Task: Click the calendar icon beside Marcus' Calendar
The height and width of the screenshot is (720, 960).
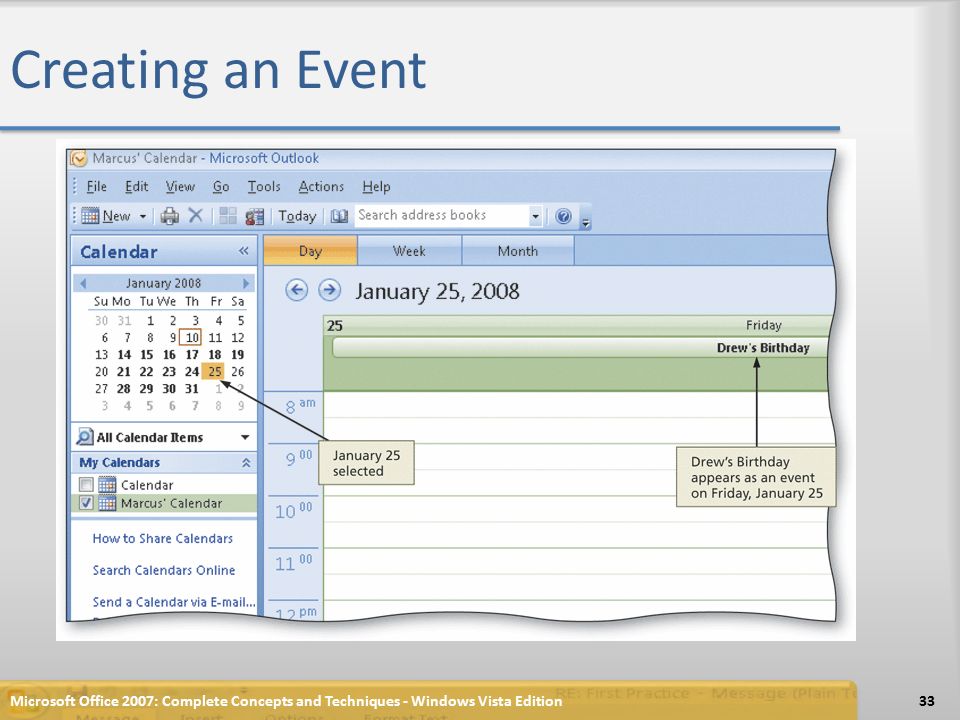Action: [107, 503]
